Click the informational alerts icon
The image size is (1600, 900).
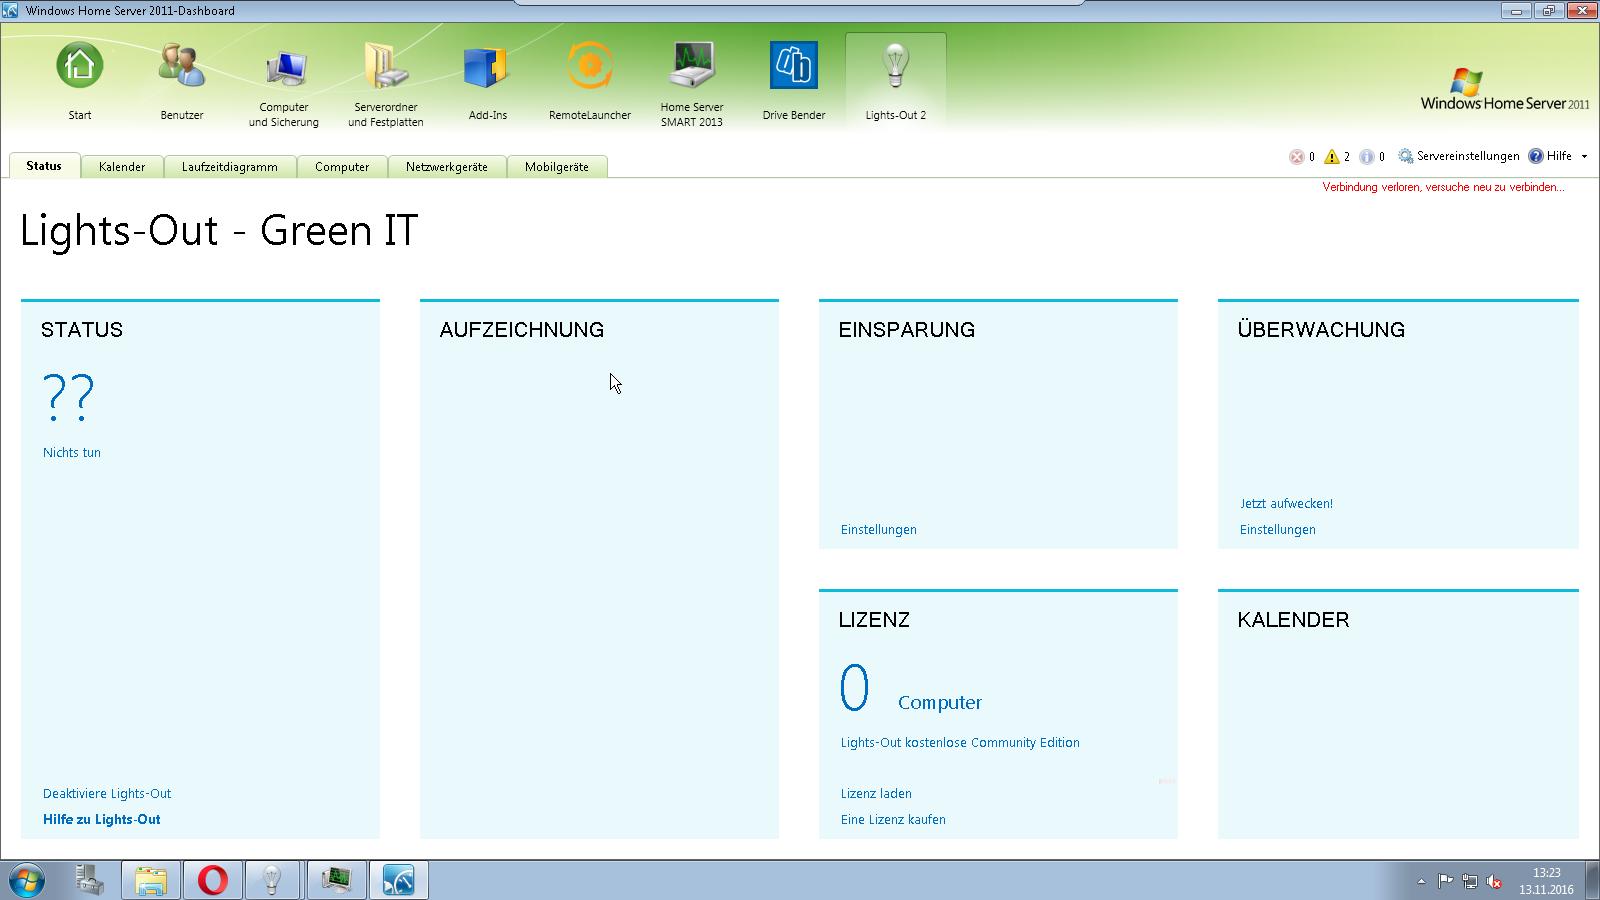click(1367, 157)
